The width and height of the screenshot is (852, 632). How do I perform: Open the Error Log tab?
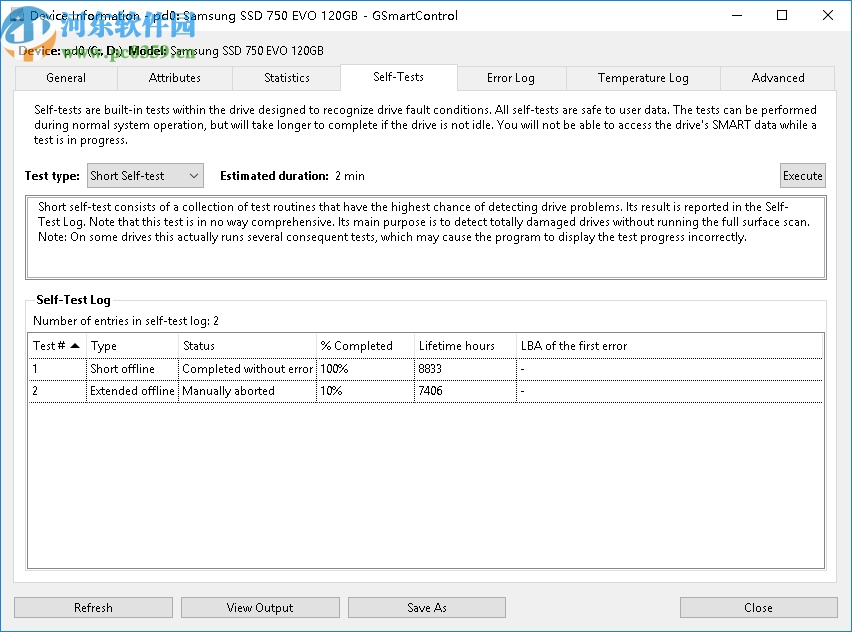click(x=511, y=78)
